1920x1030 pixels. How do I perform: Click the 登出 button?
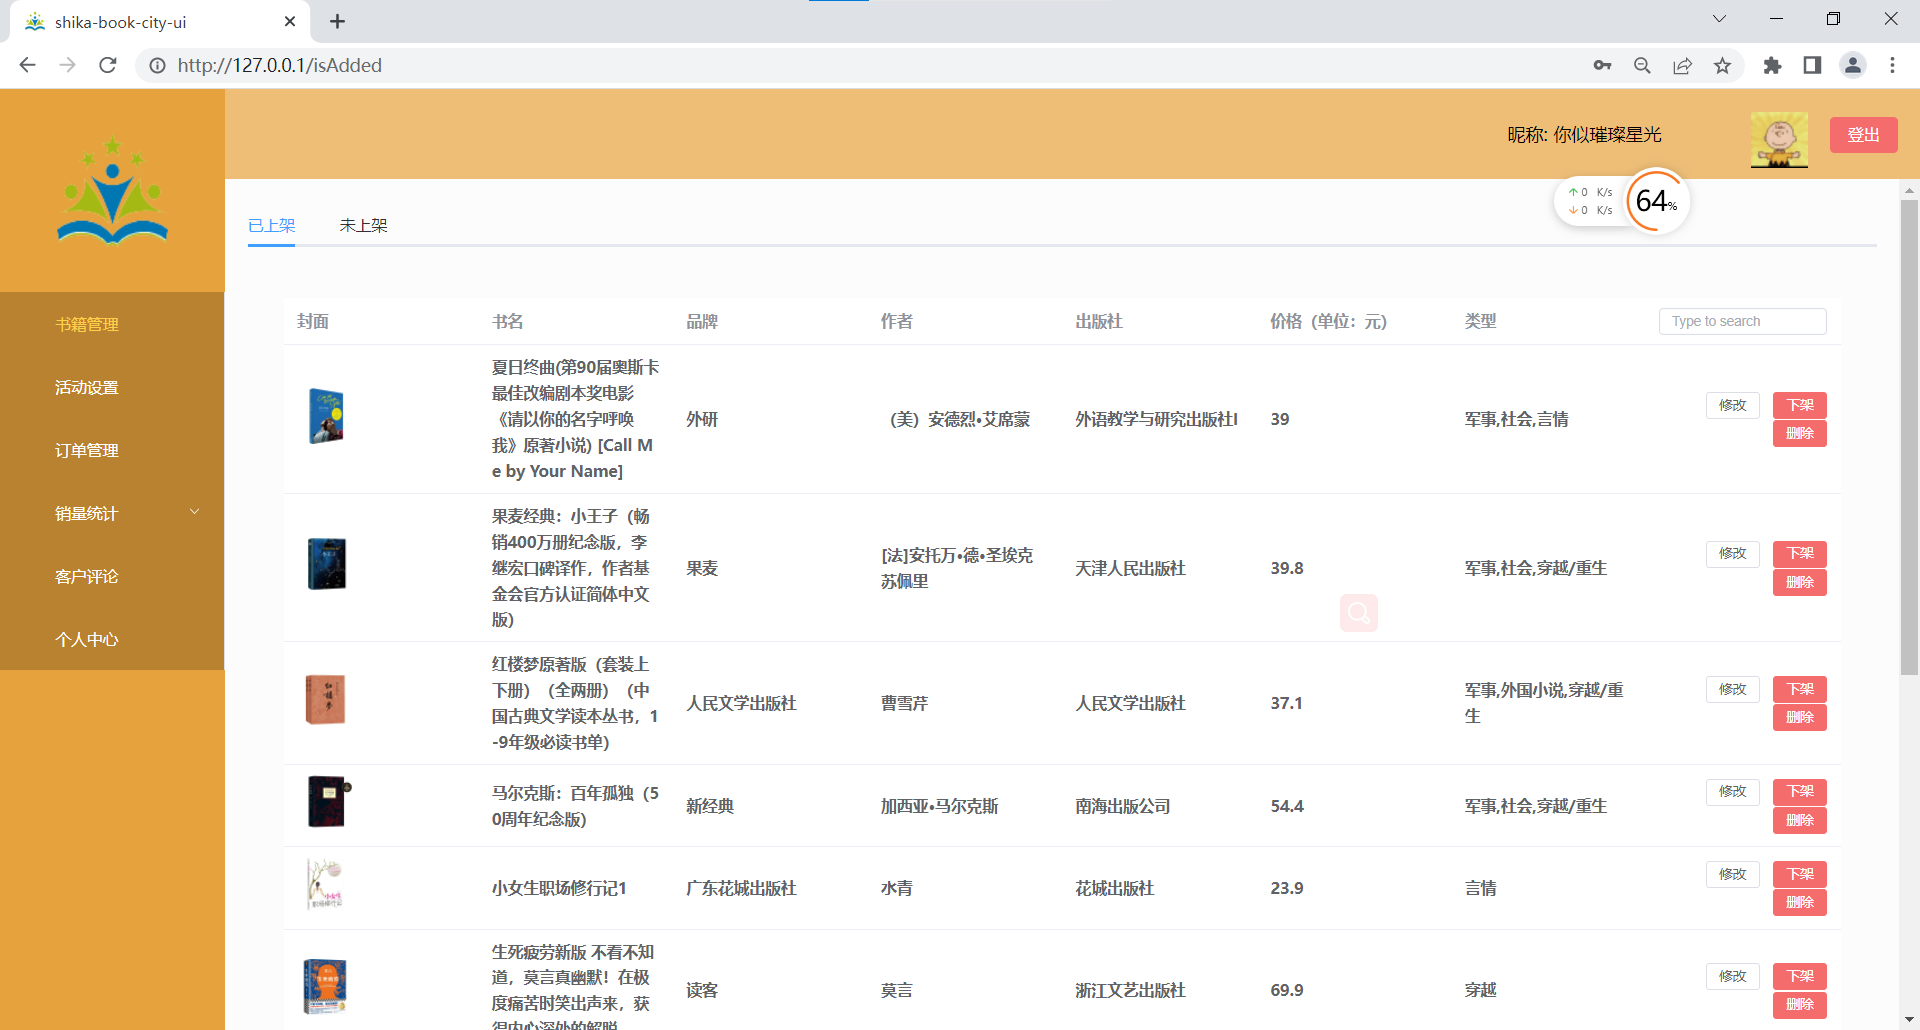tap(1862, 134)
